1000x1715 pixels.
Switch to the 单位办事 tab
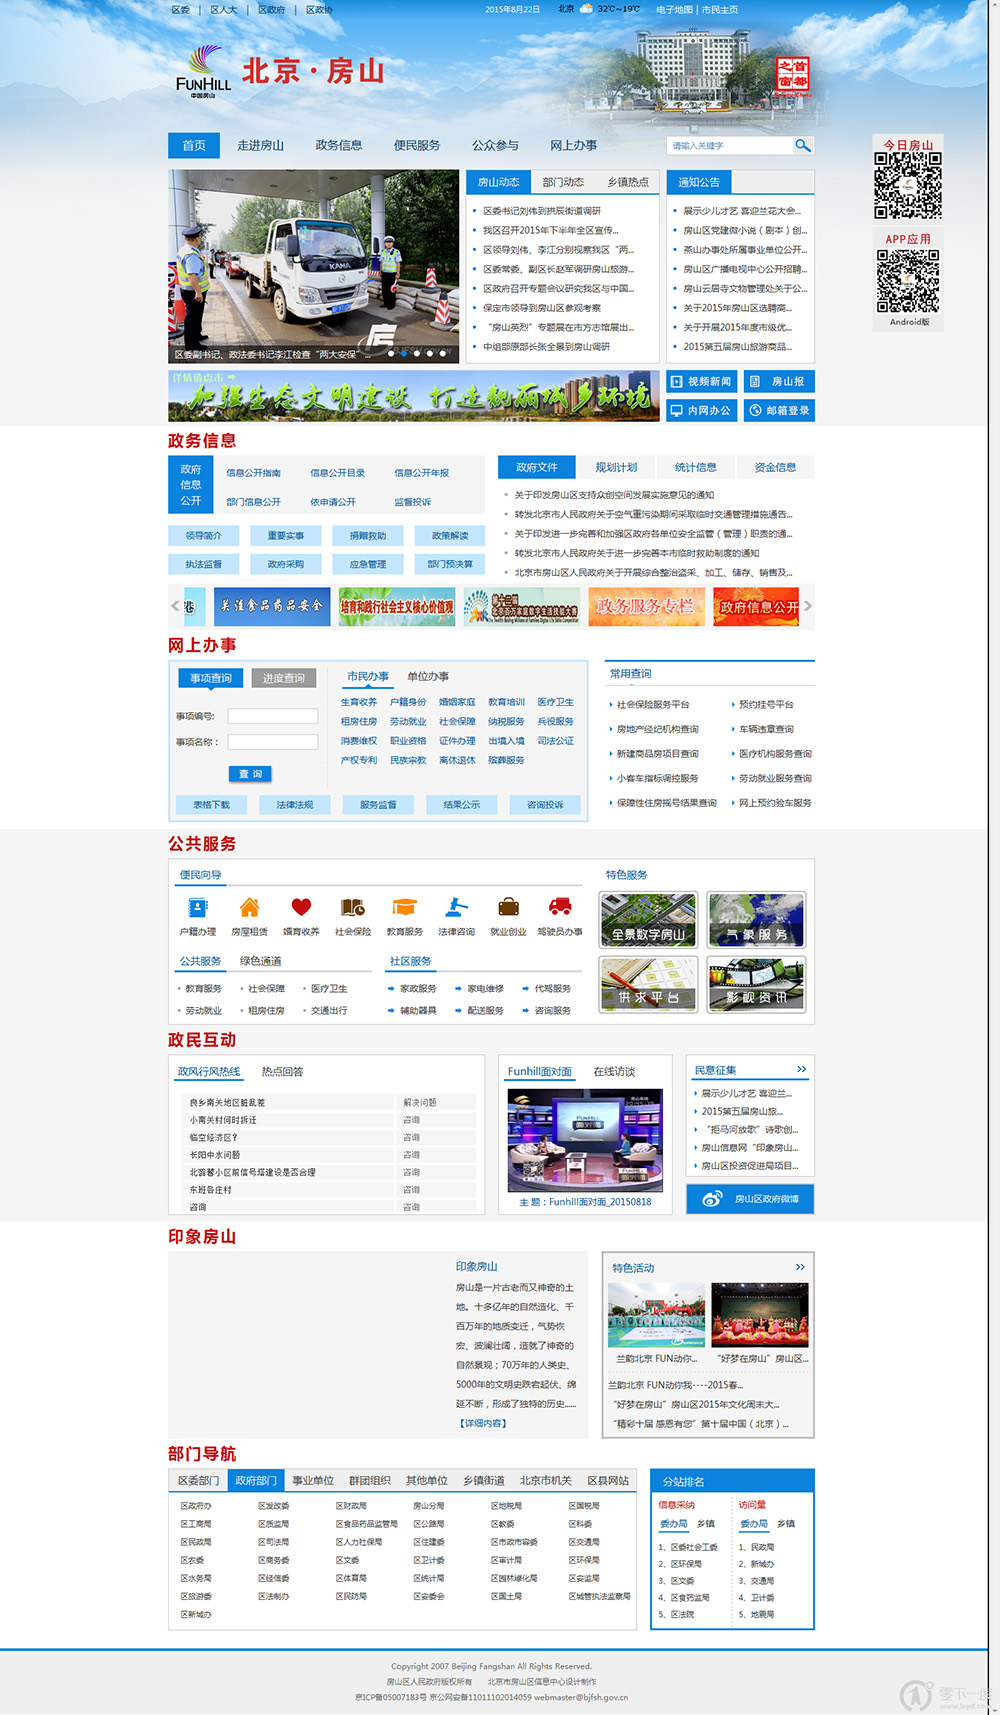pos(428,676)
